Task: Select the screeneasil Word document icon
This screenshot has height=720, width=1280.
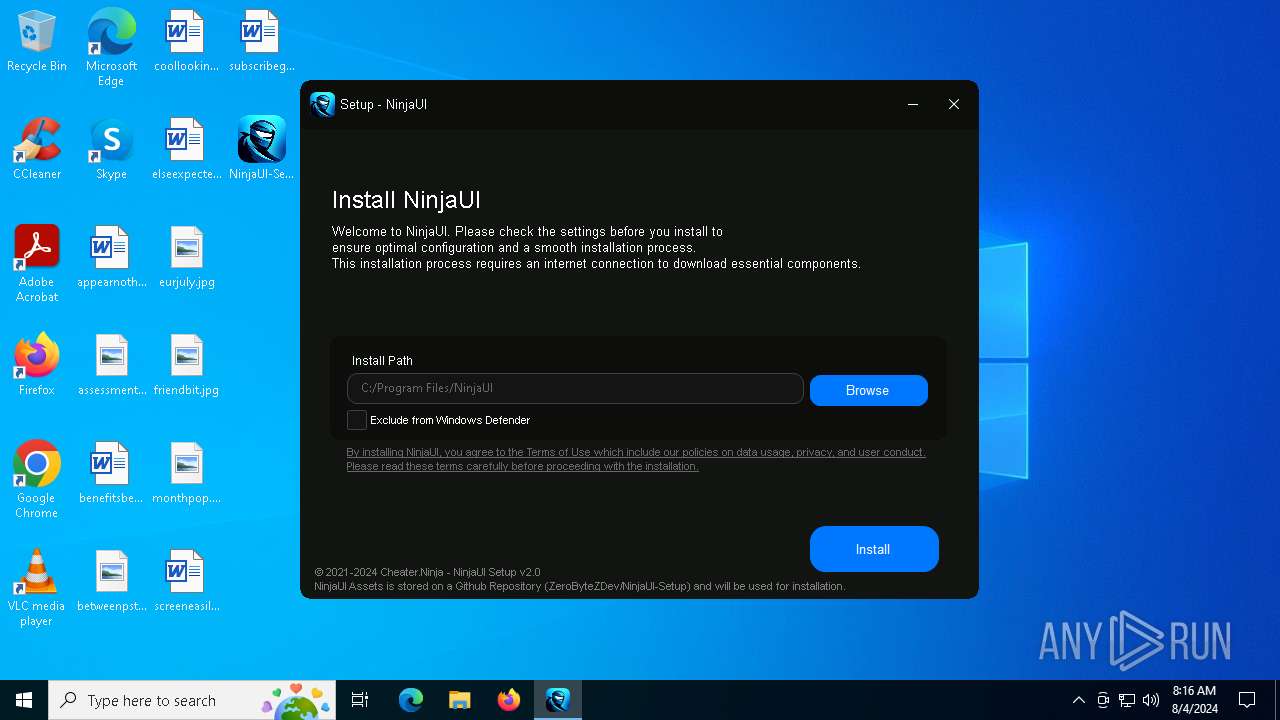Action: [x=186, y=582]
